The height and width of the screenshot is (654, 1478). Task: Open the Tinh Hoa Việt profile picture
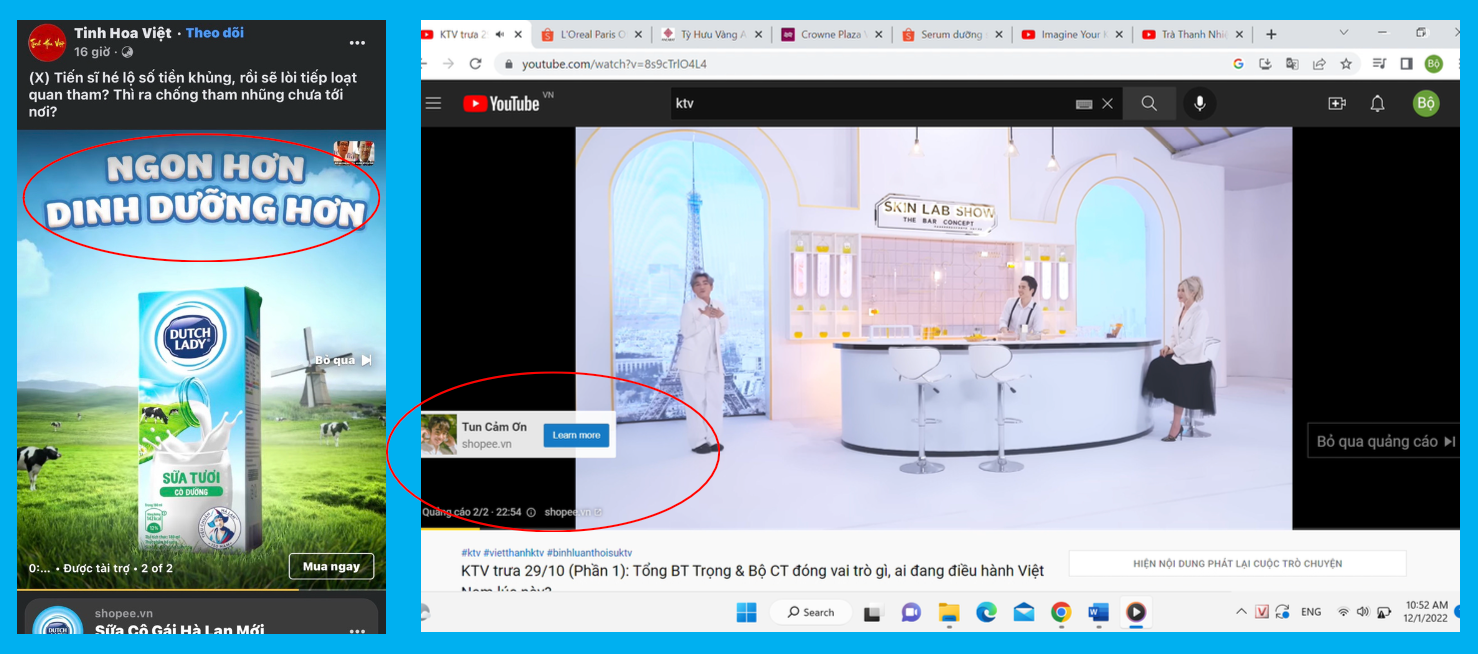coord(47,43)
